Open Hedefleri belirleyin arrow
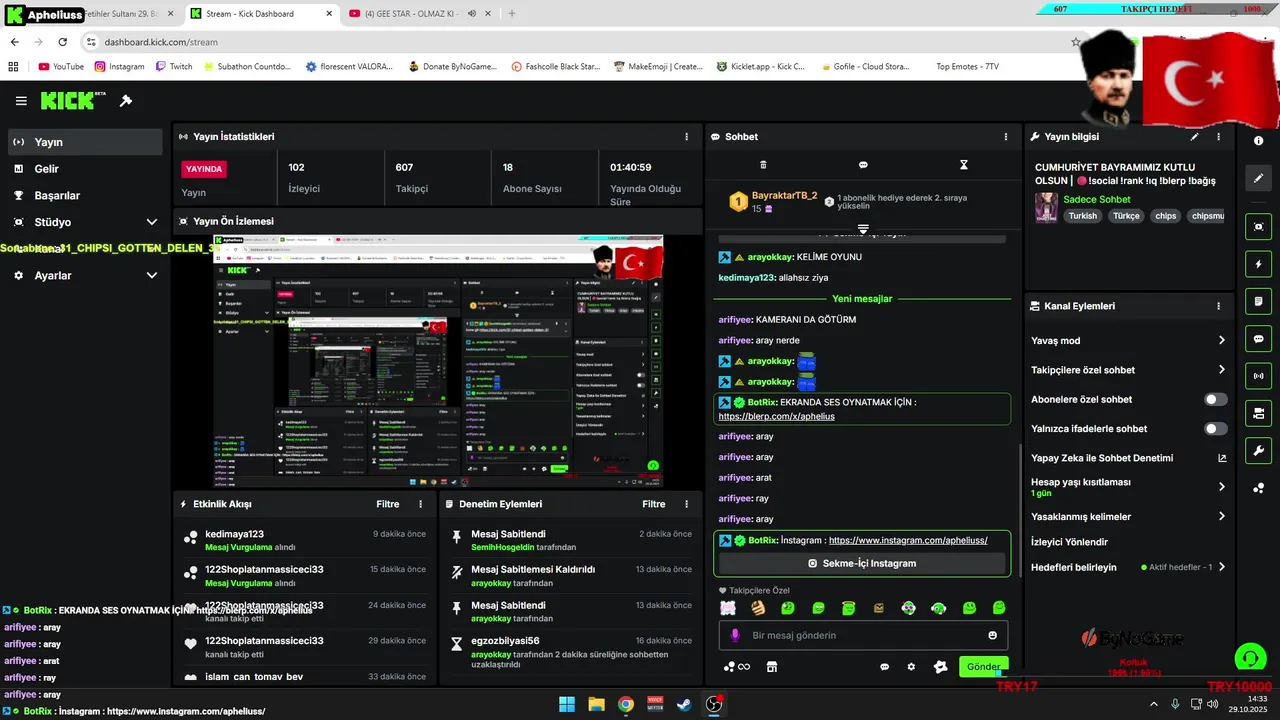1280x720 pixels. pos(1221,567)
